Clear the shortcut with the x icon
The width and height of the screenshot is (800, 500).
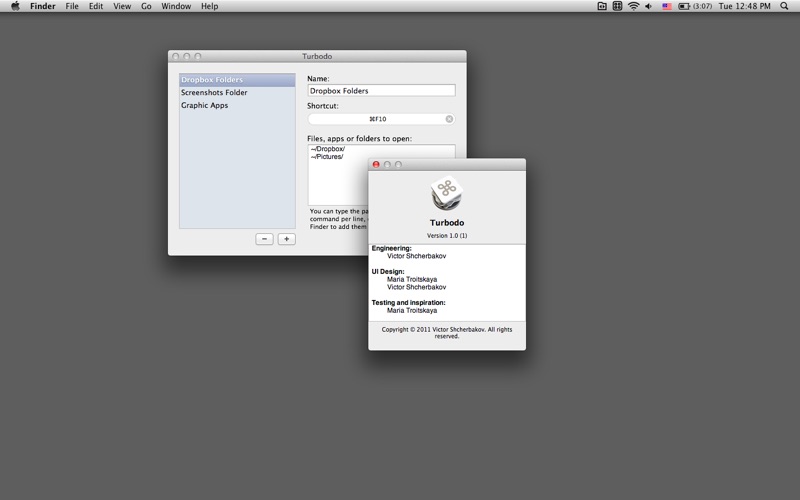click(449, 119)
